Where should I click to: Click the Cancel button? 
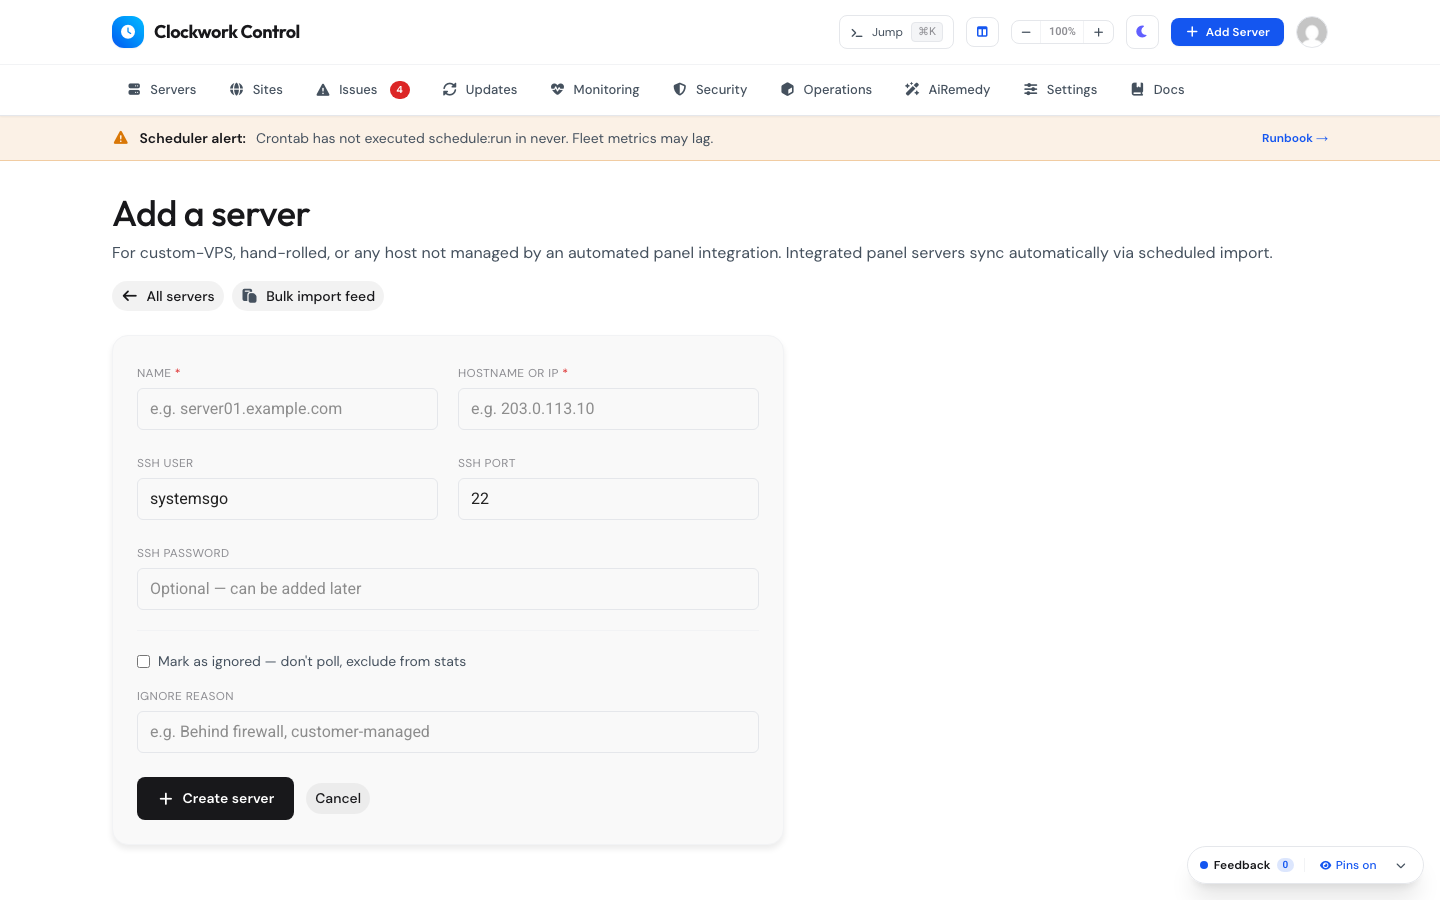click(338, 798)
